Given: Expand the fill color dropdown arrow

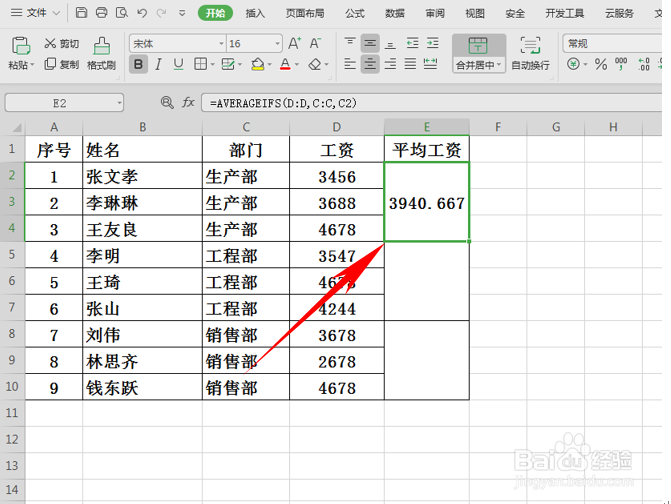Looking at the screenshot, I should click(x=270, y=65).
